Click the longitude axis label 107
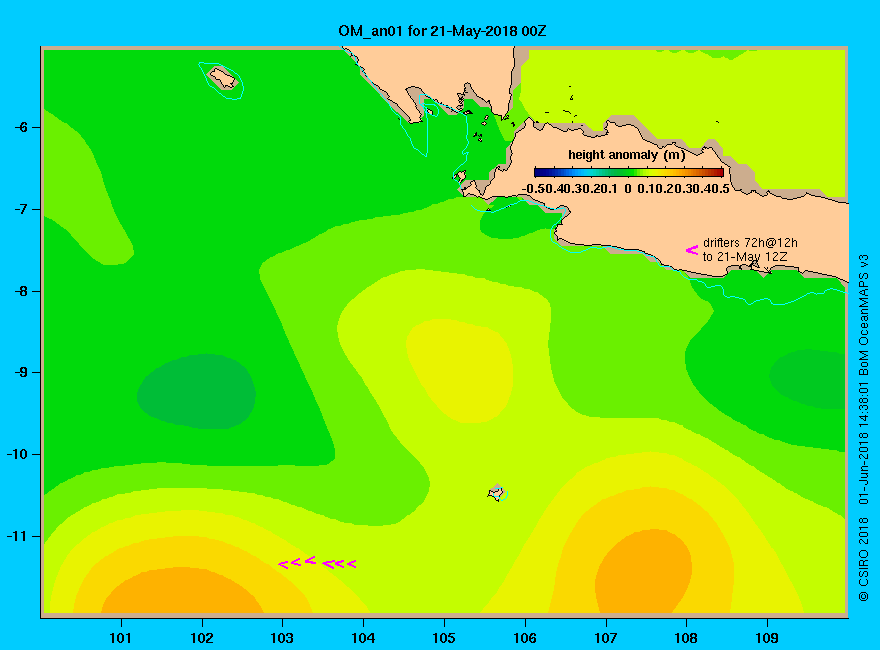The image size is (880, 650). coord(606,638)
